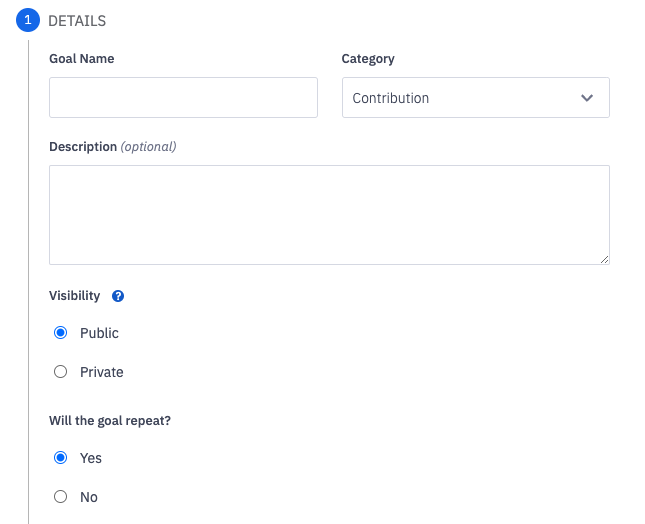The height and width of the screenshot is (524, 645).
Task: Click the Yes option label text
Action: (91, 458)
